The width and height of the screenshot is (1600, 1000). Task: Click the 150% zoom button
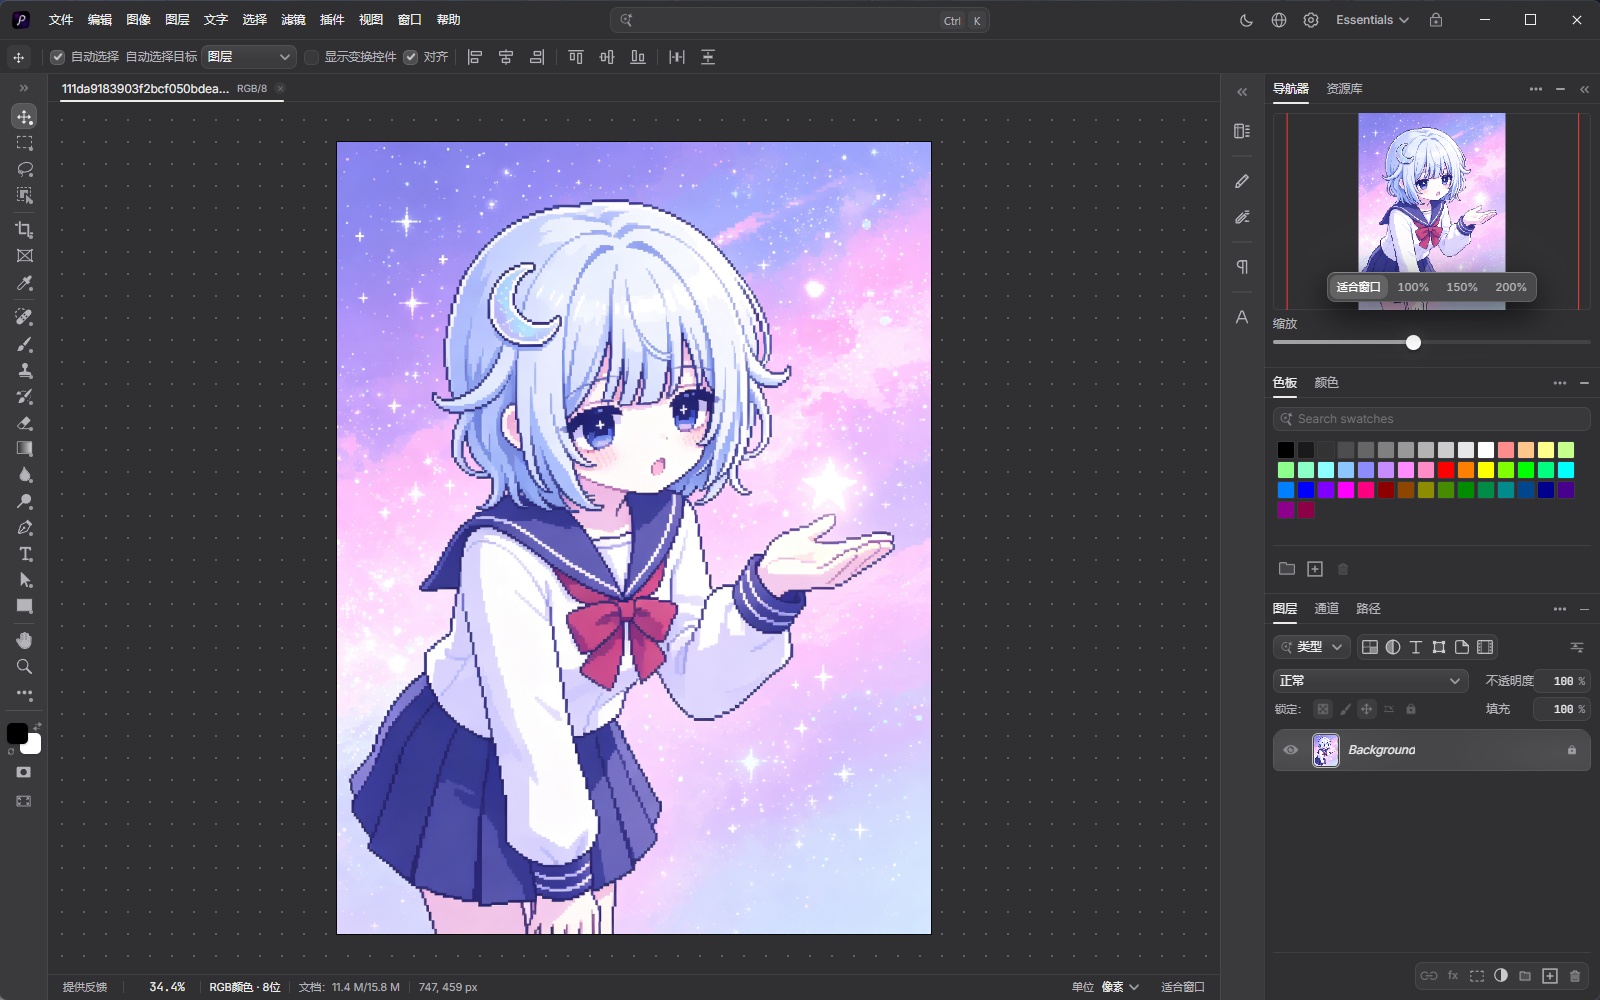pyautogui.click(x=1462, y=287)
